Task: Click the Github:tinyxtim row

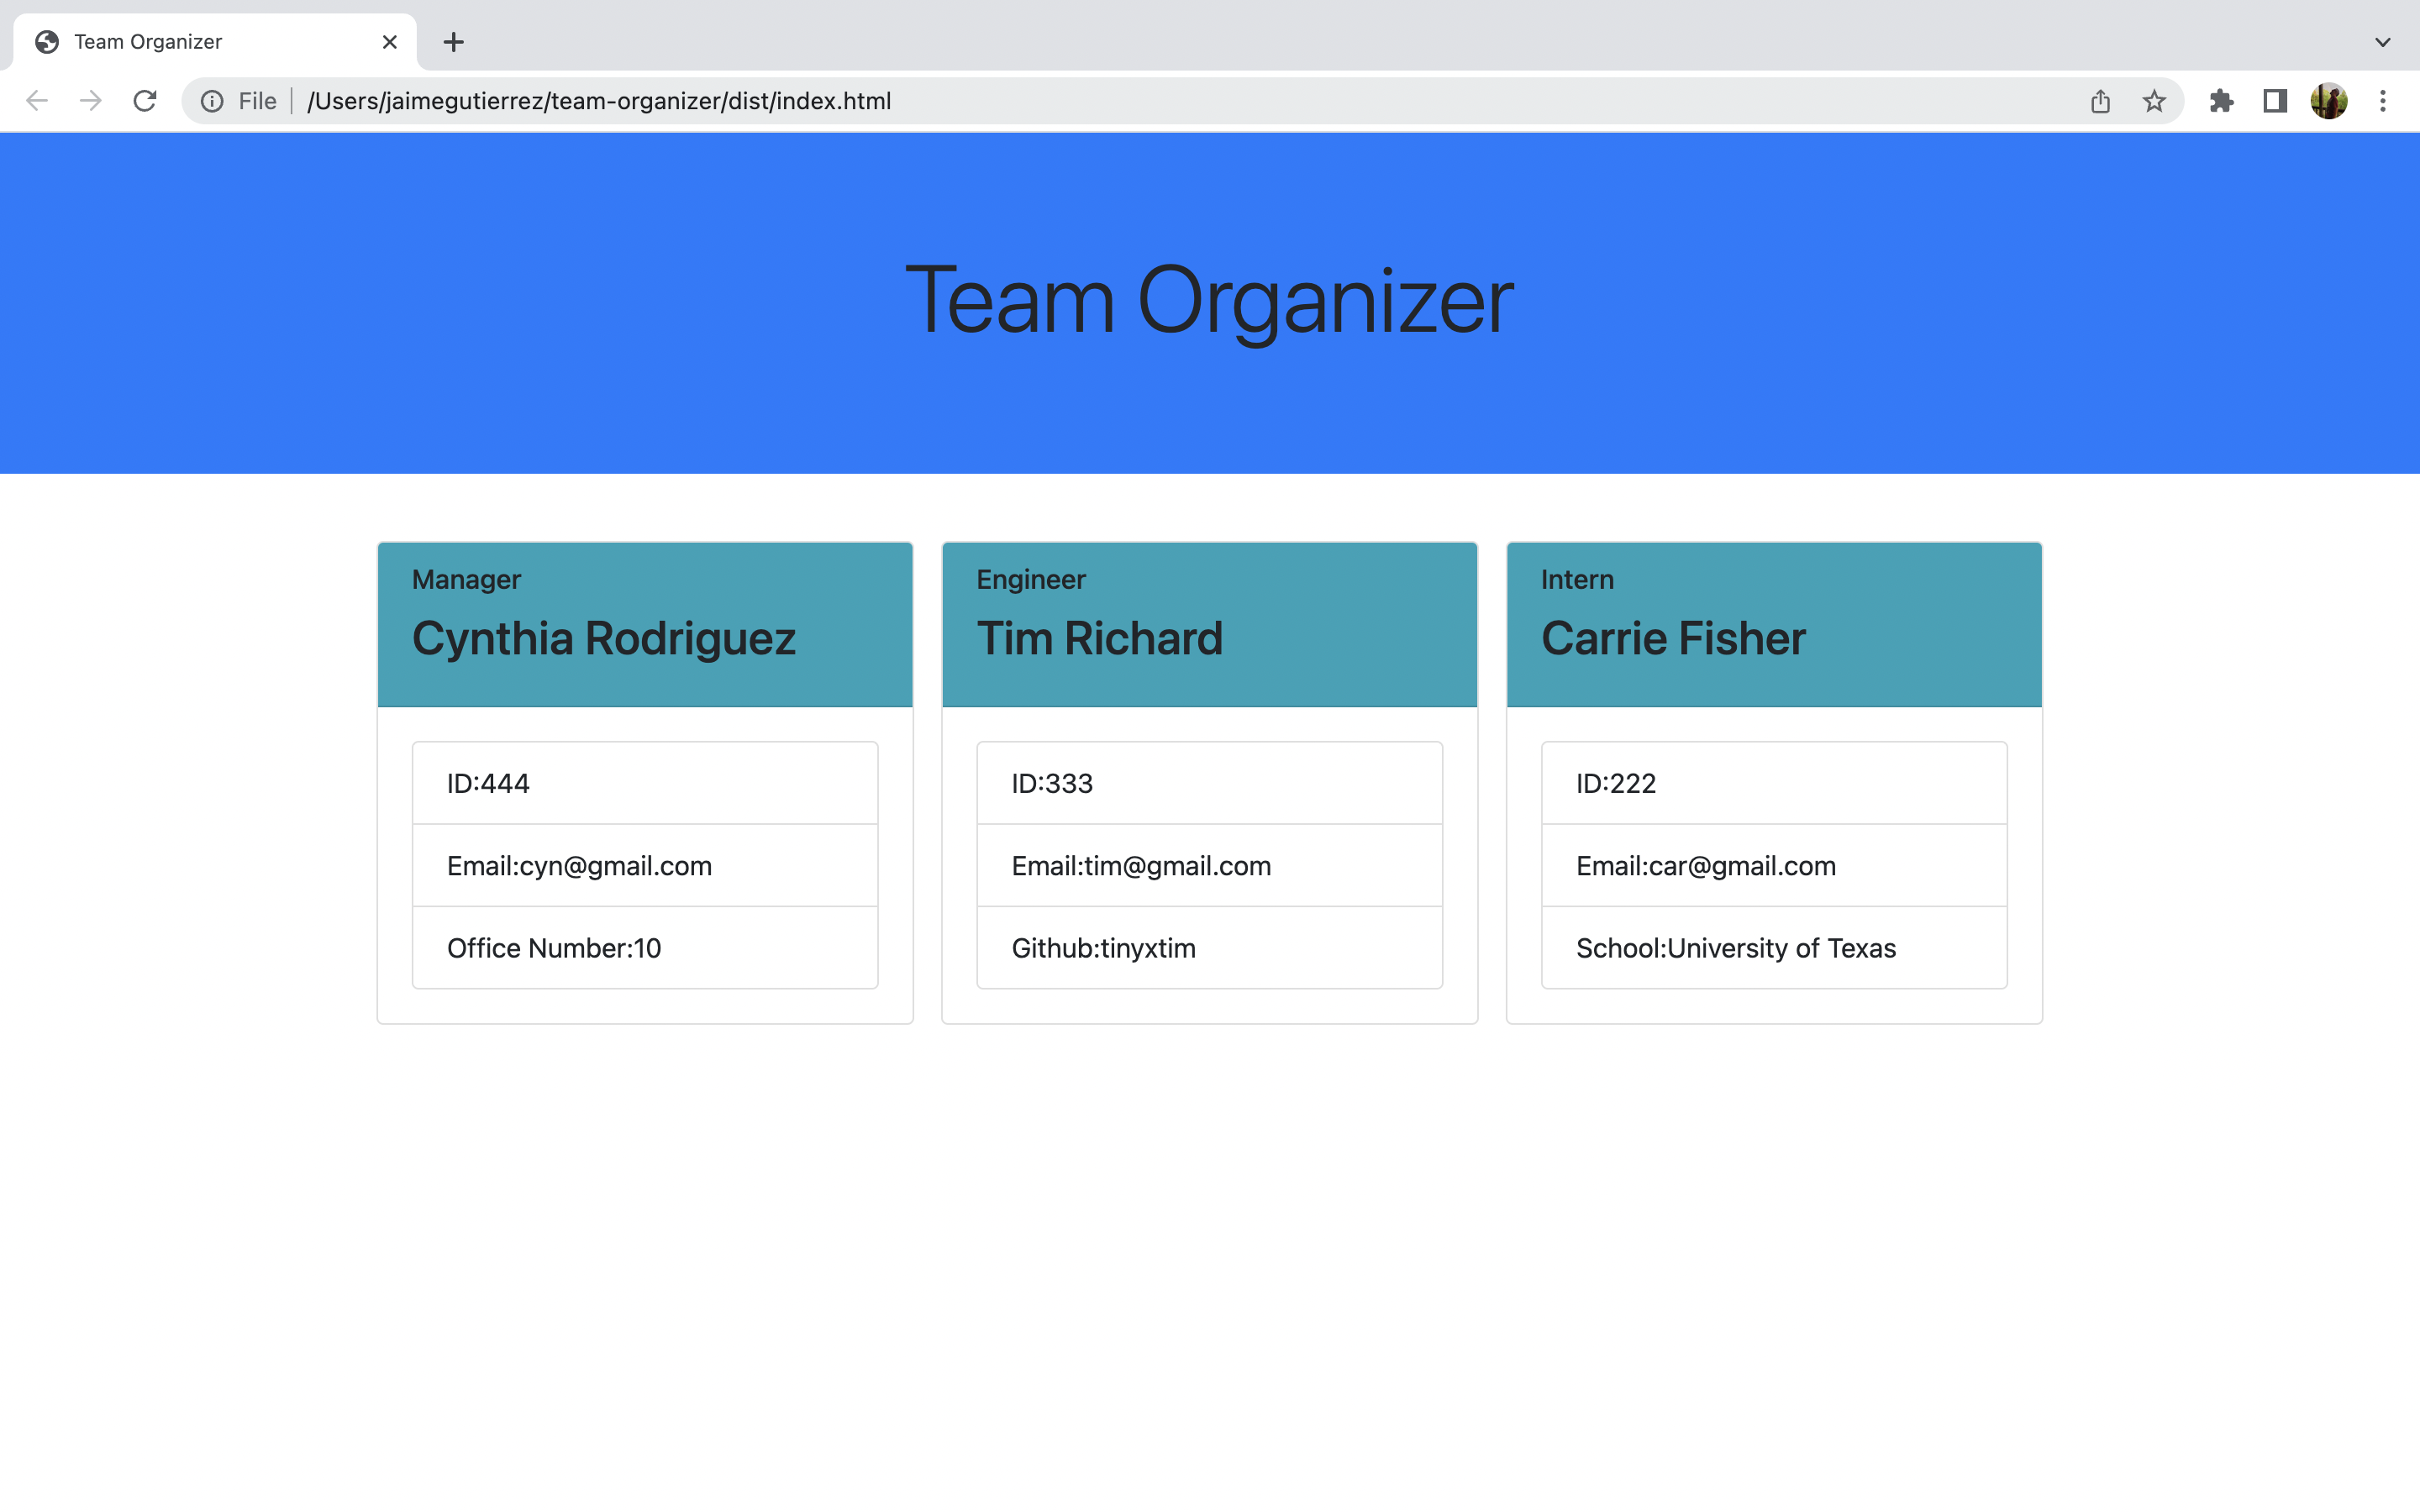Action: click(1210, 947)
